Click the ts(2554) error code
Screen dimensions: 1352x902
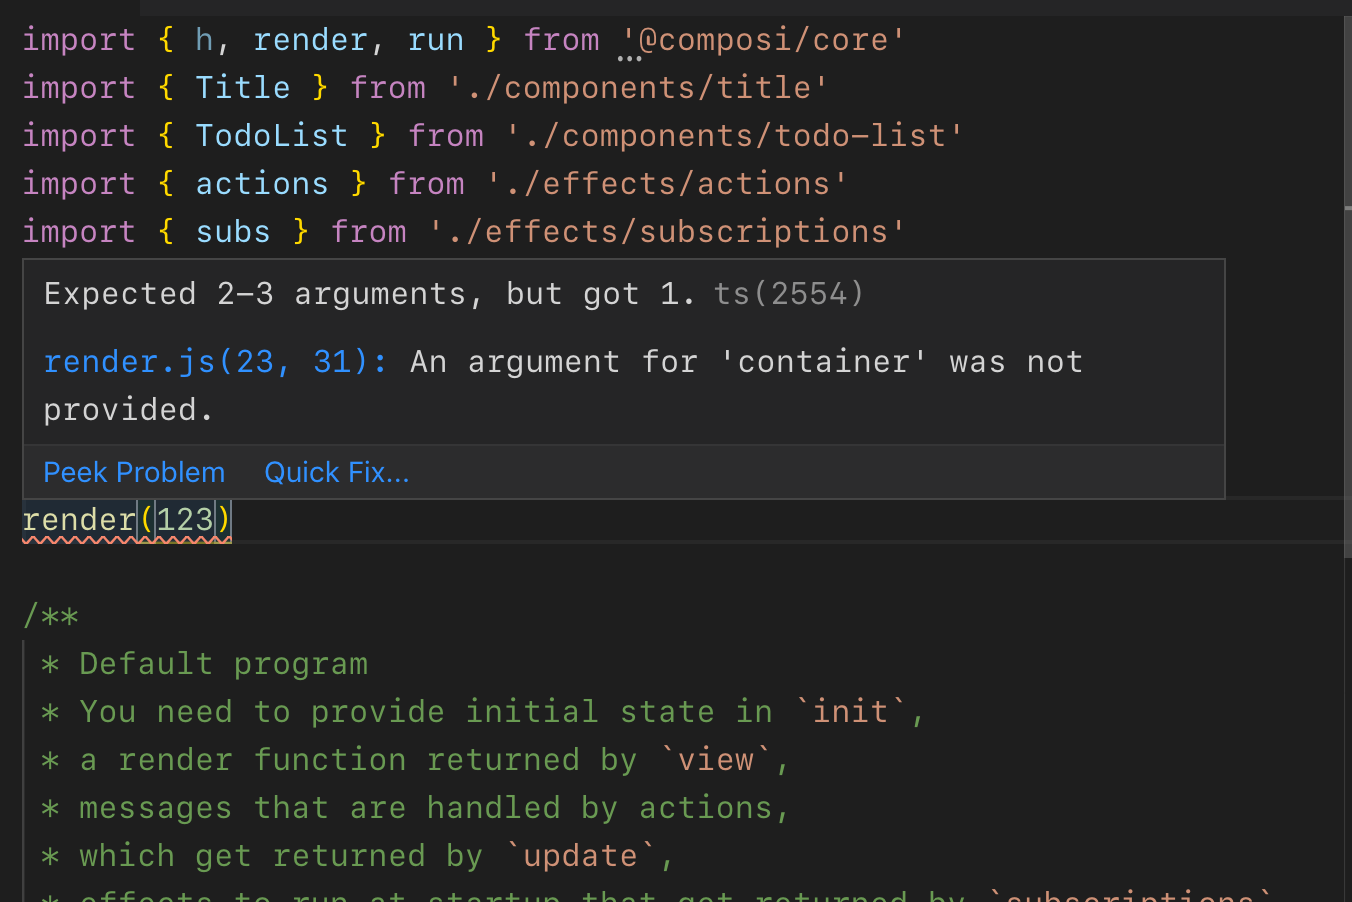point(787,293)
